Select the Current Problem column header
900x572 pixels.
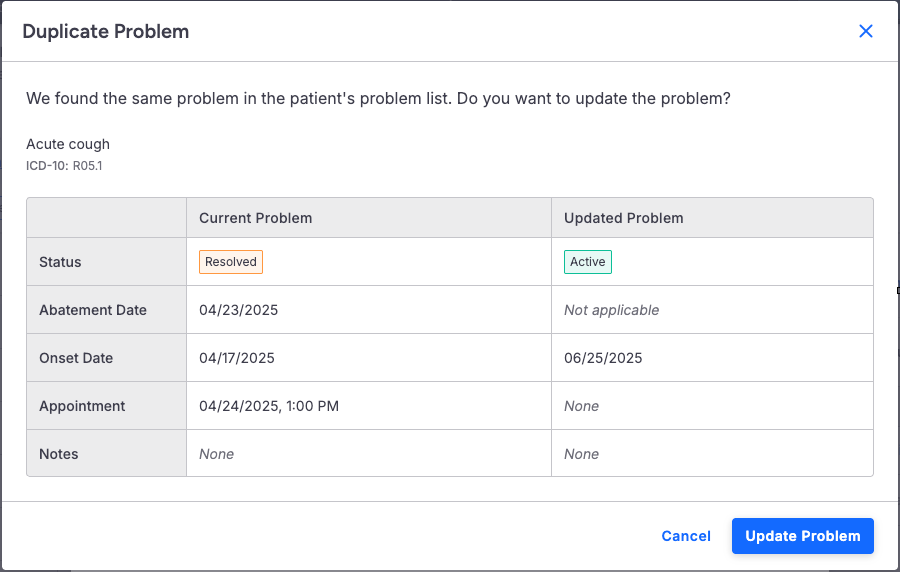click(256, 218)
